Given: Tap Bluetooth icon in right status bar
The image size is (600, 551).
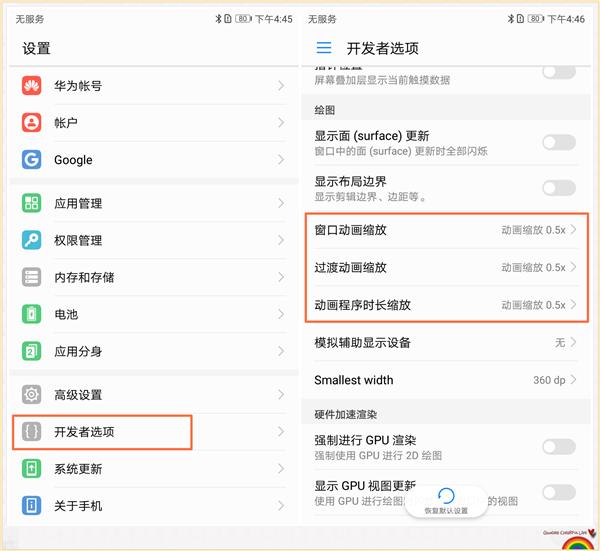Looking at the screenshot, I should point(511,18).
